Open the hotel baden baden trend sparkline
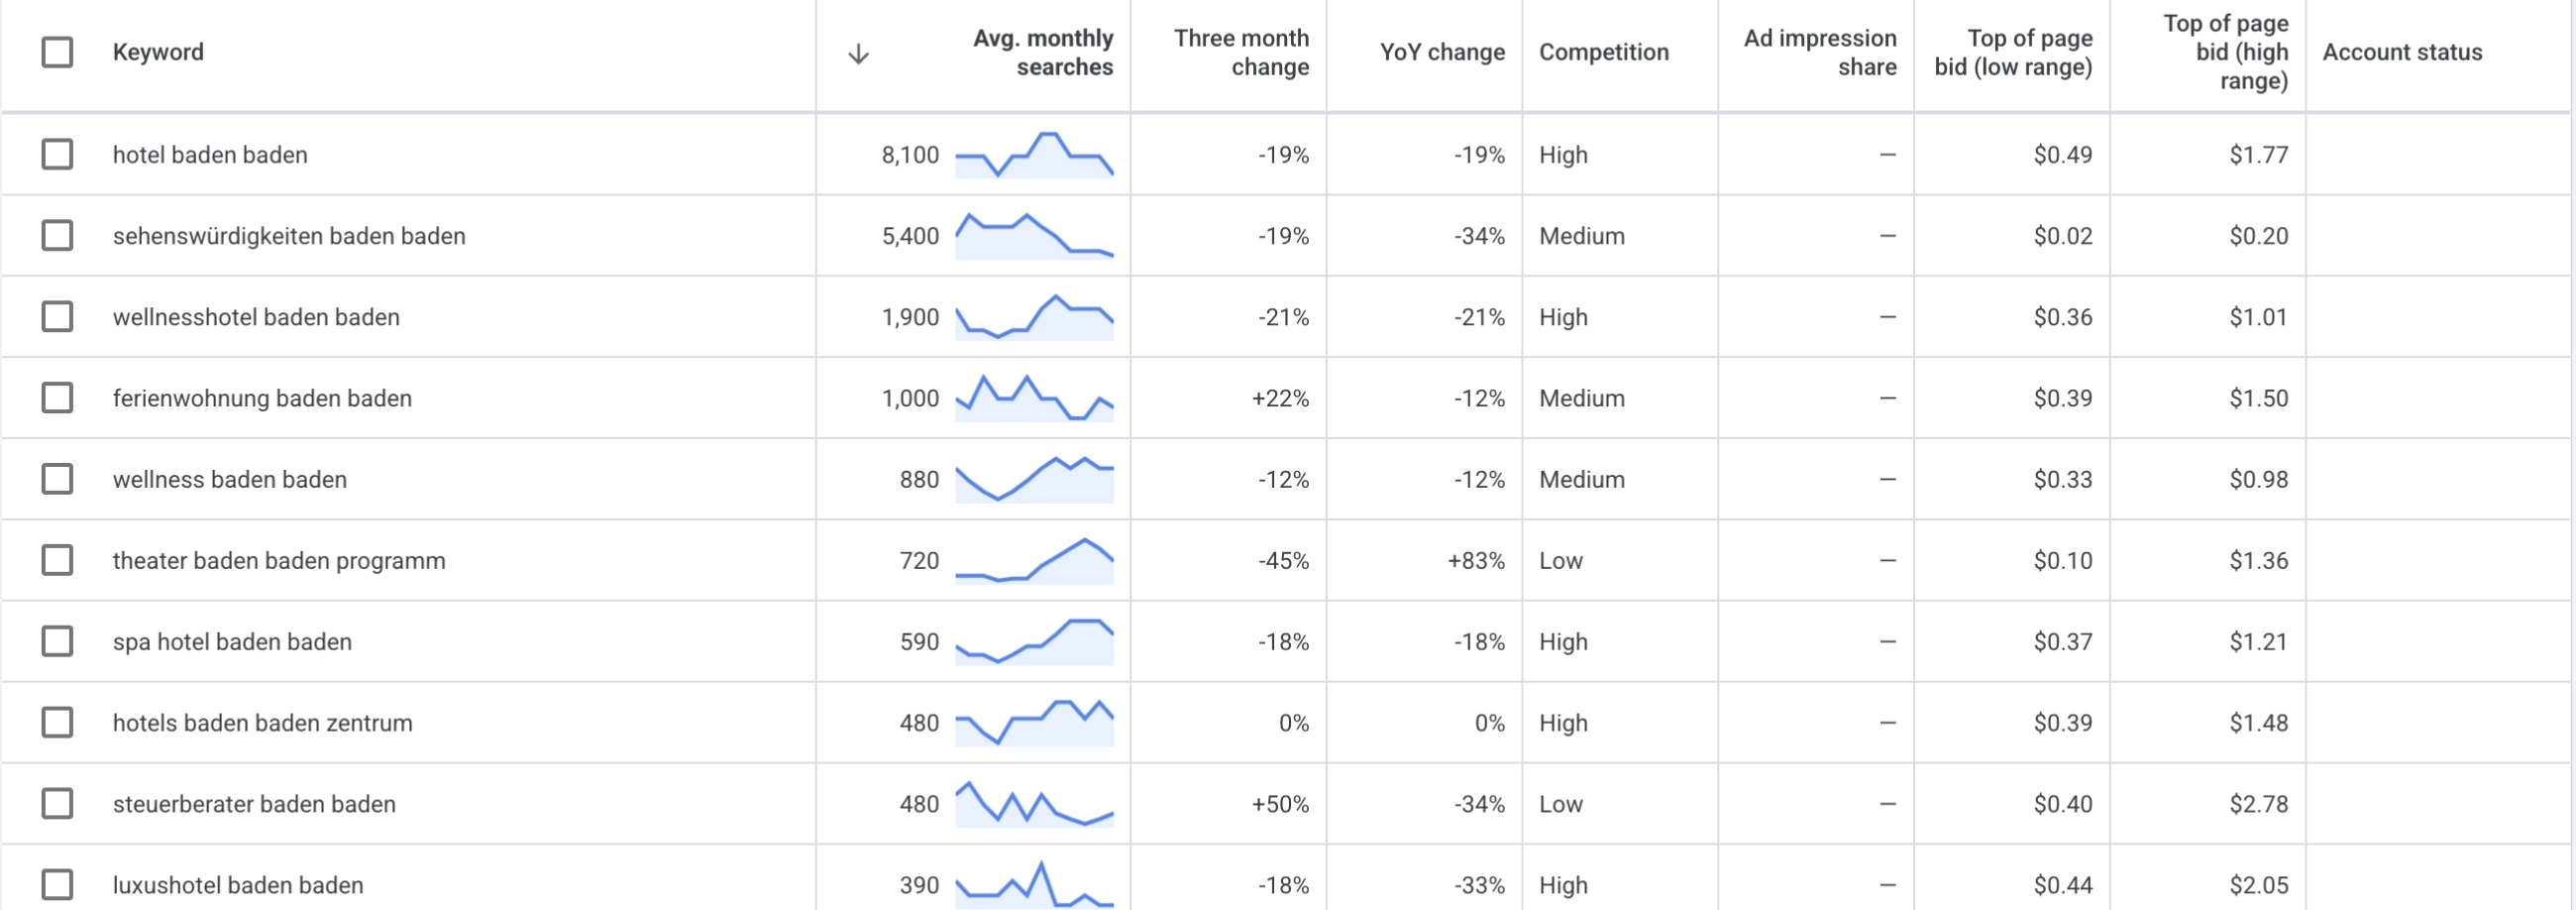 1034,154
